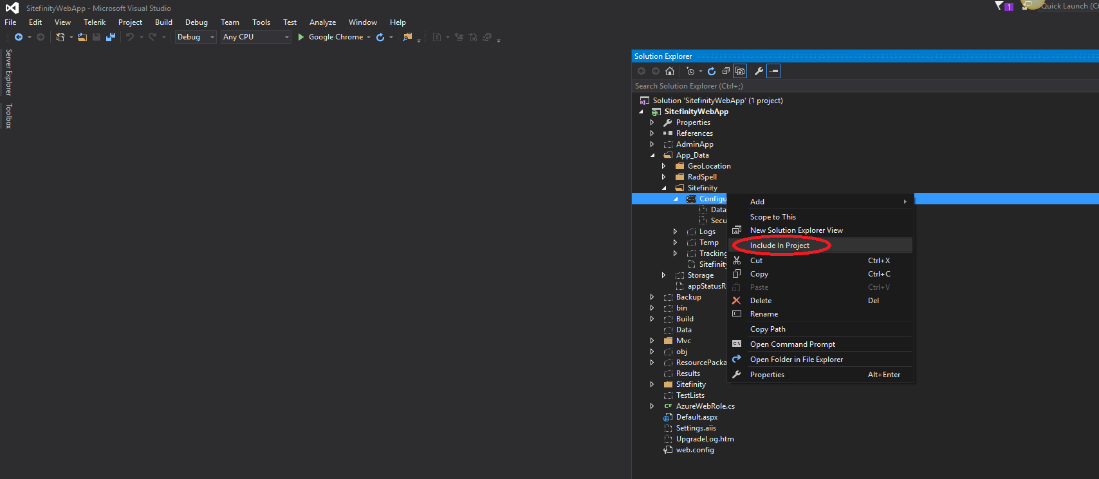Image resolution: width=1099 pixels, height=479 pixels.
Task: Click the Navigate Backward toolbar icon
Action: [x=18, y=37]
